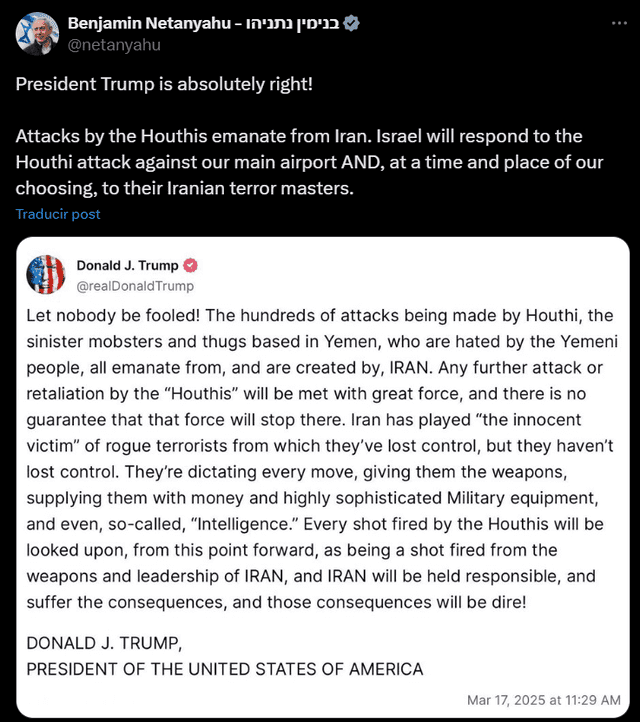Open Benjamin Netanyahu's profile avatar
Image resolution: width=640 pixels, height=722 pixels.
pyautogui.click(x=37, y=33)
